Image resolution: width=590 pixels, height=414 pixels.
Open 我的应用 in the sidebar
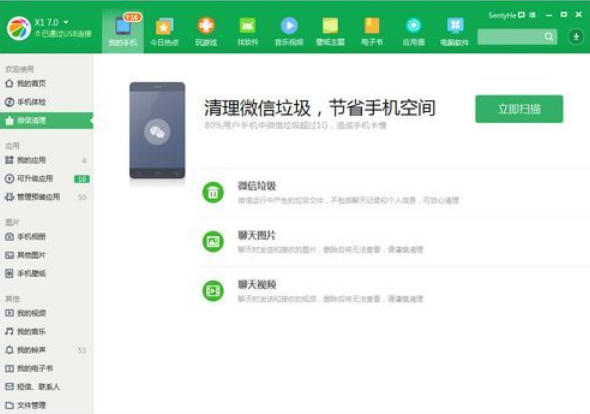tap(47, 160)
